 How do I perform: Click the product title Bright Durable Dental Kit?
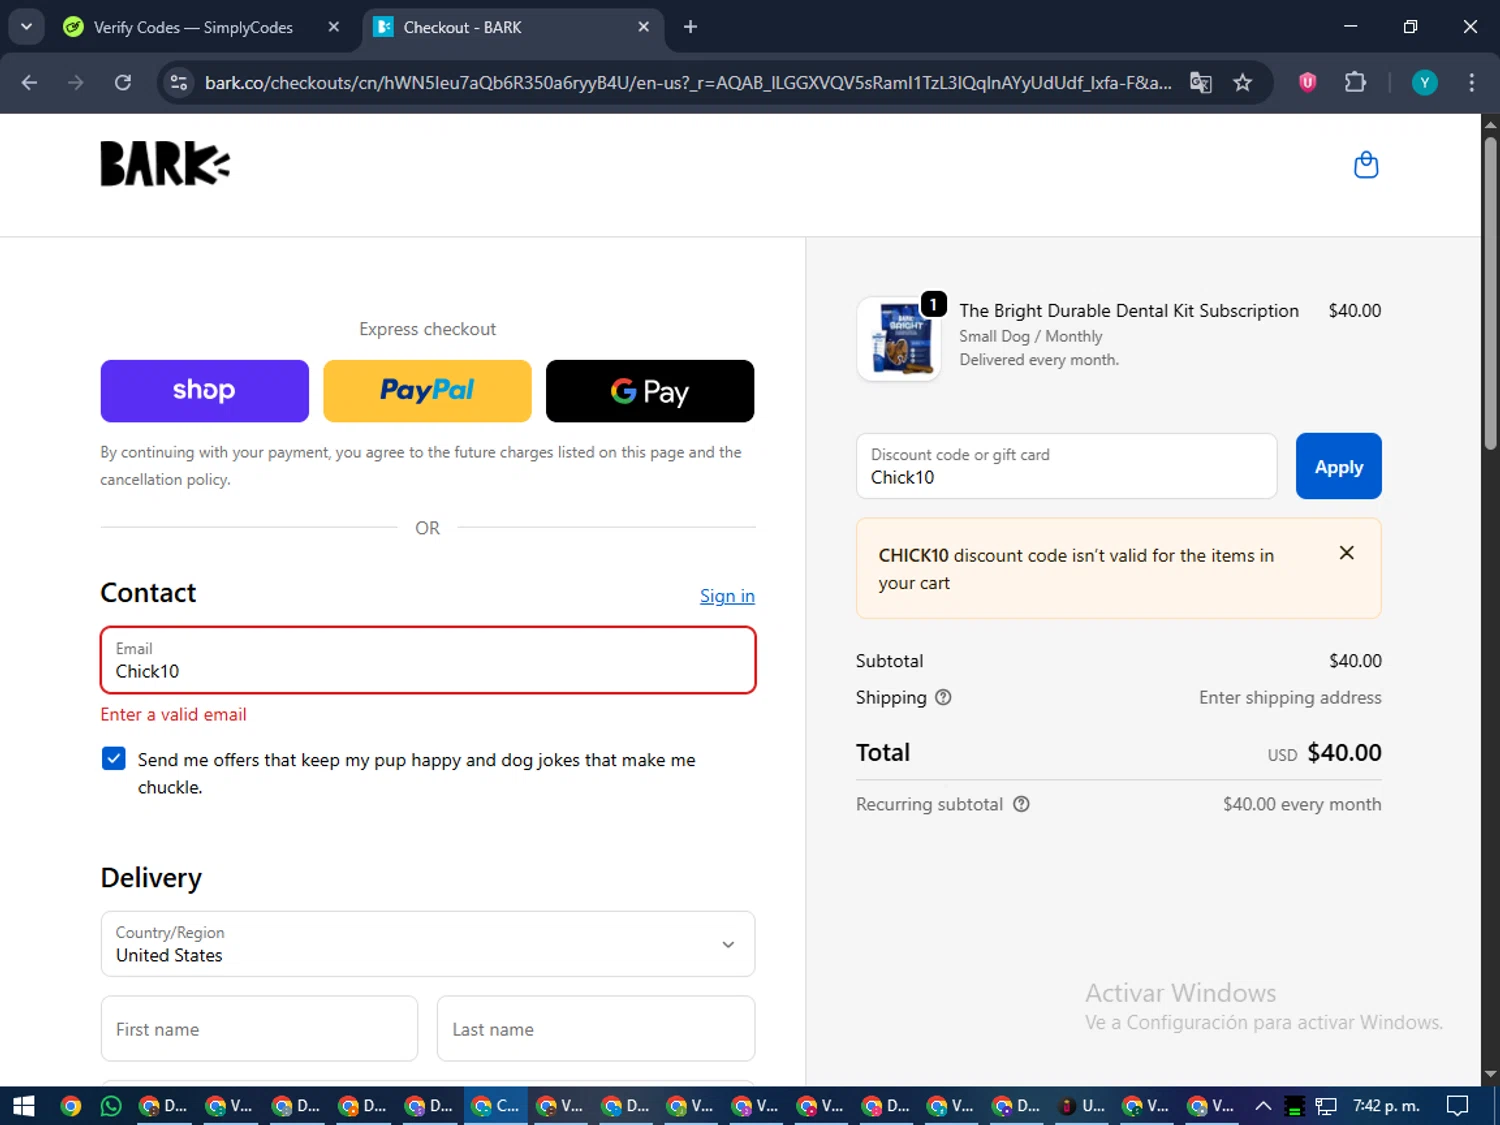pos(1129,311)
